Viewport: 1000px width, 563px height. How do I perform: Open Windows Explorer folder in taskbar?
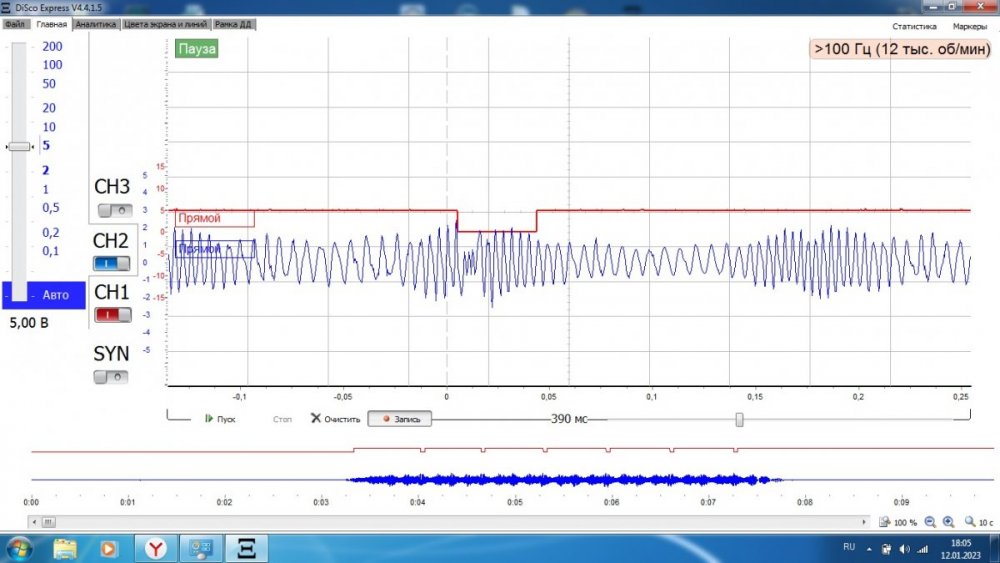(x=65, y=548)
